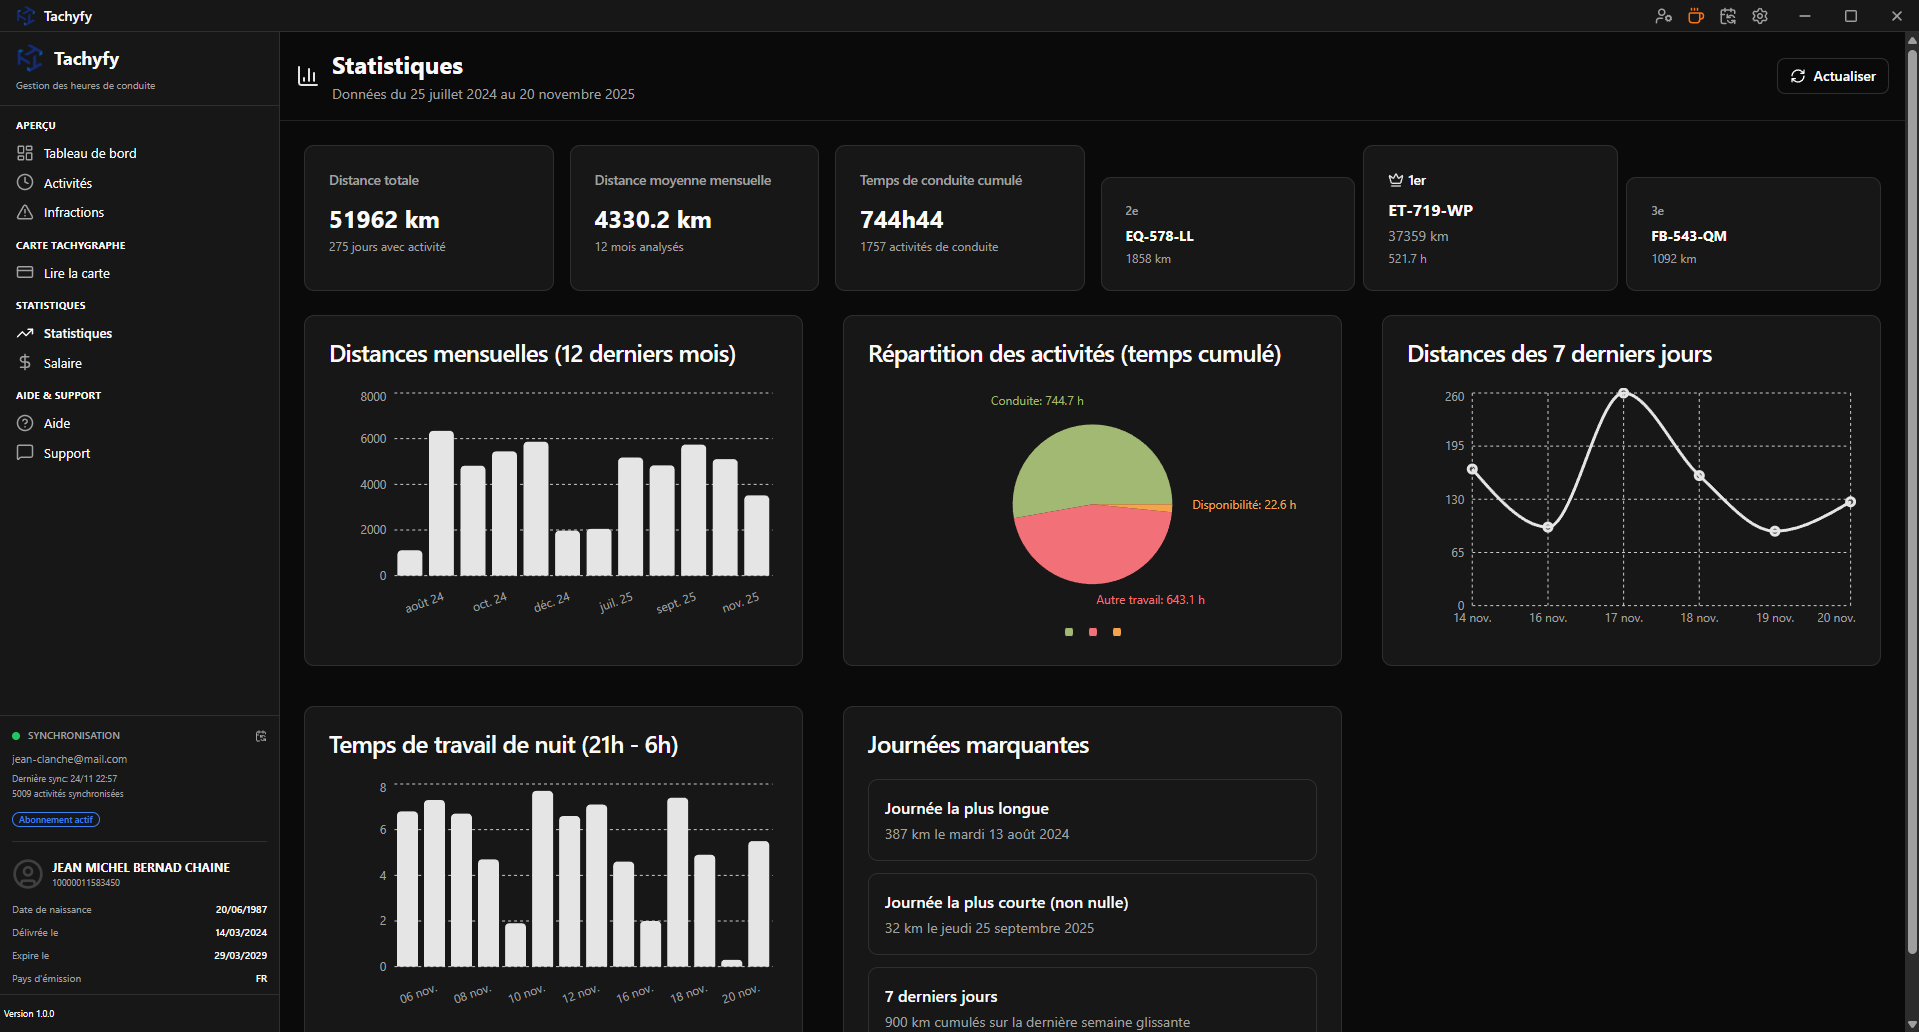Open Activités from the sidebar menu
The width and height of the screenshot is (1919, 1032).
pyautogui.click(x=67, y=182)
